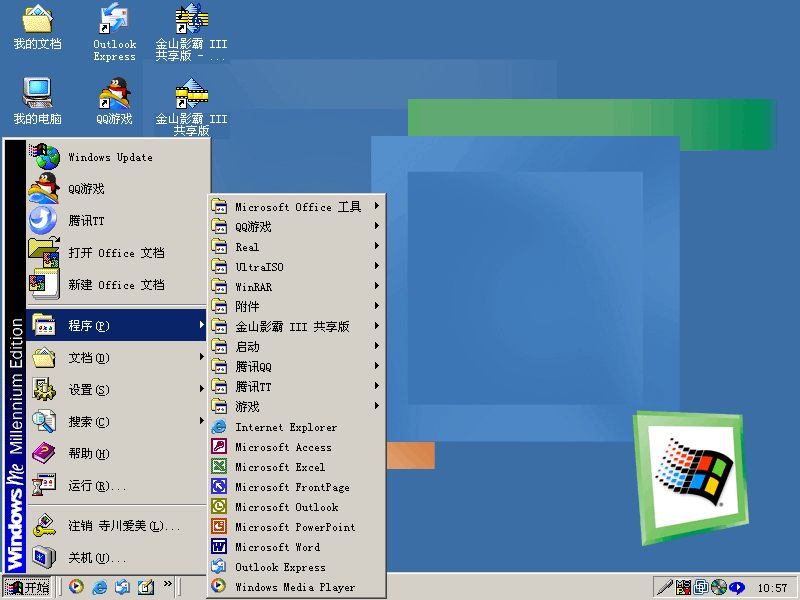Image resolution: width=800 pixels, height=600 pixels.
Task: Expand the UltraISO program folder
Action: [296, 266]
